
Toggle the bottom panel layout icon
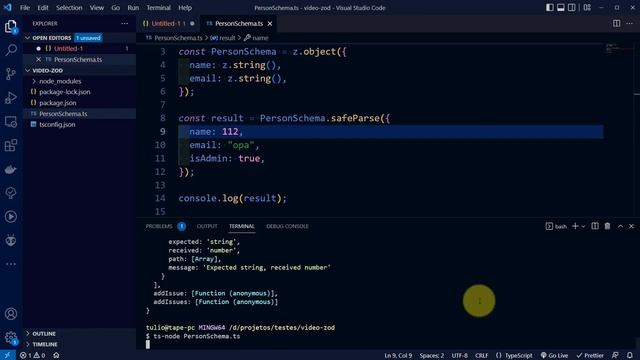point(561,8)
